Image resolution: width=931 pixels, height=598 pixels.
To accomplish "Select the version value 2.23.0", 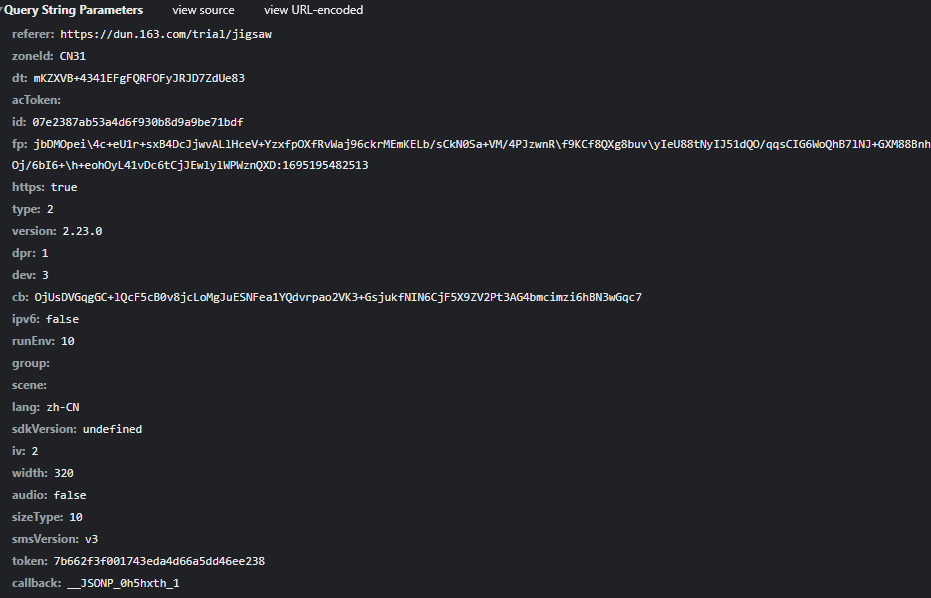I will [82, 231].
